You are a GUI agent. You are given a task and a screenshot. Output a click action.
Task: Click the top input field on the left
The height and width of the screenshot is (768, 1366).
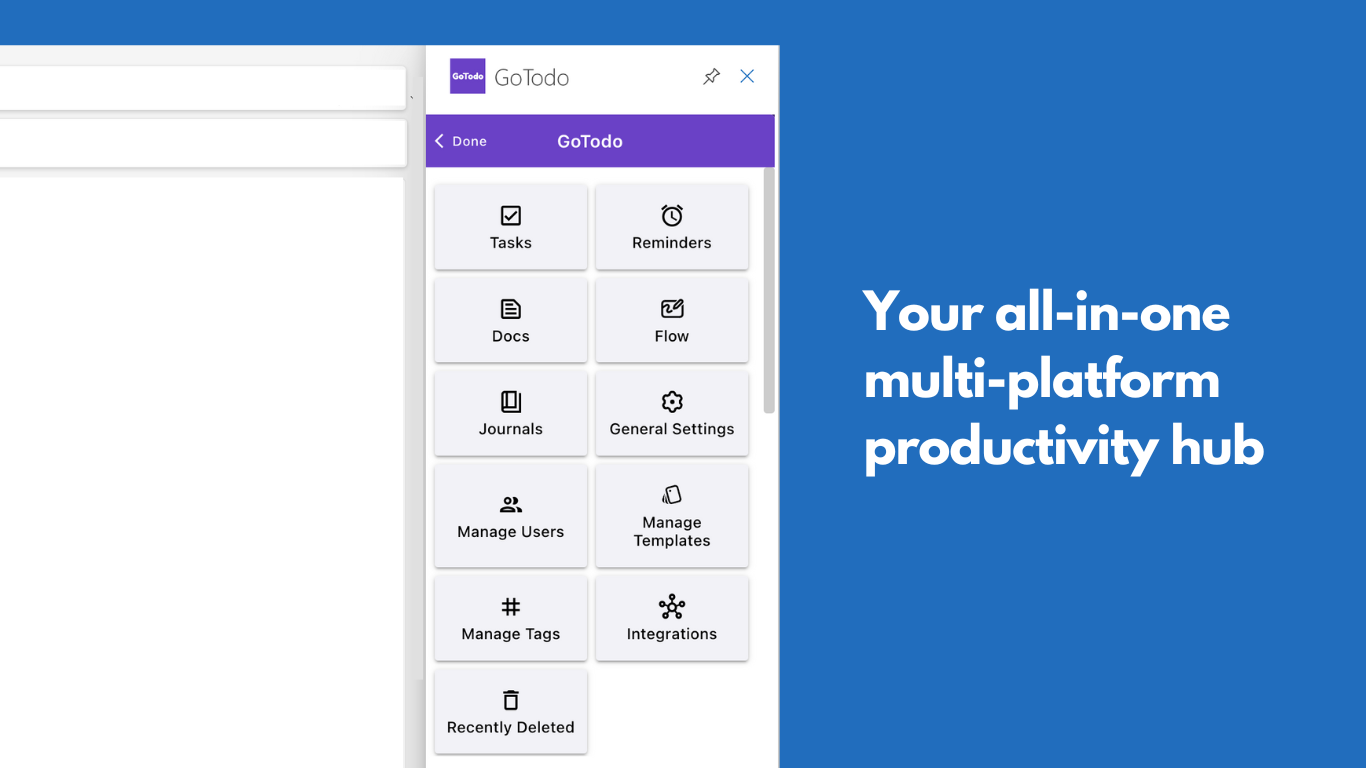coord(202,88)
